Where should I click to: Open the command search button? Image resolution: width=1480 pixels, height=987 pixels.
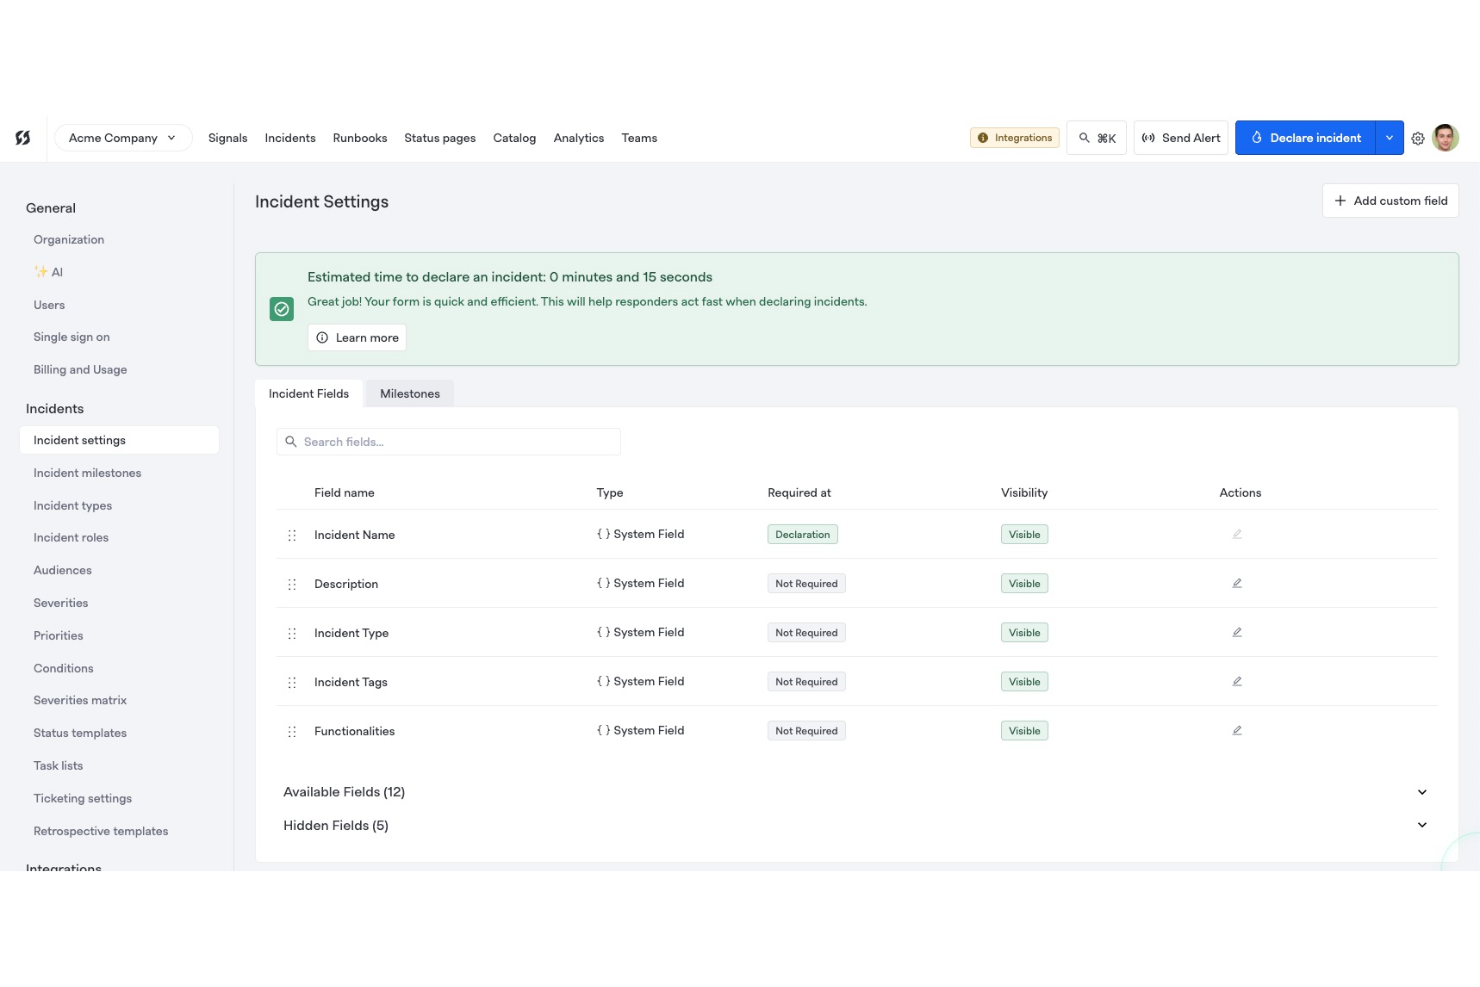point(1097,138)
